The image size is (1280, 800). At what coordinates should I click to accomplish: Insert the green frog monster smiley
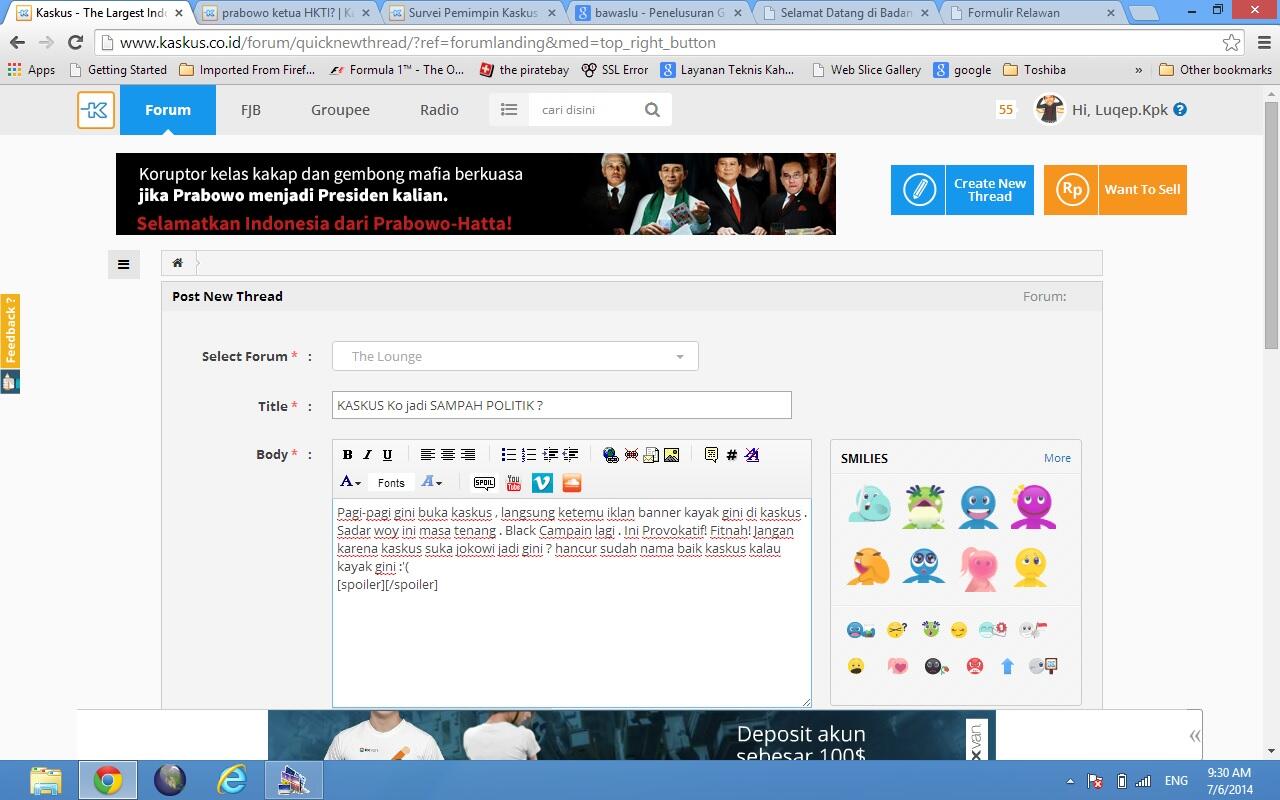click(923, 507)
